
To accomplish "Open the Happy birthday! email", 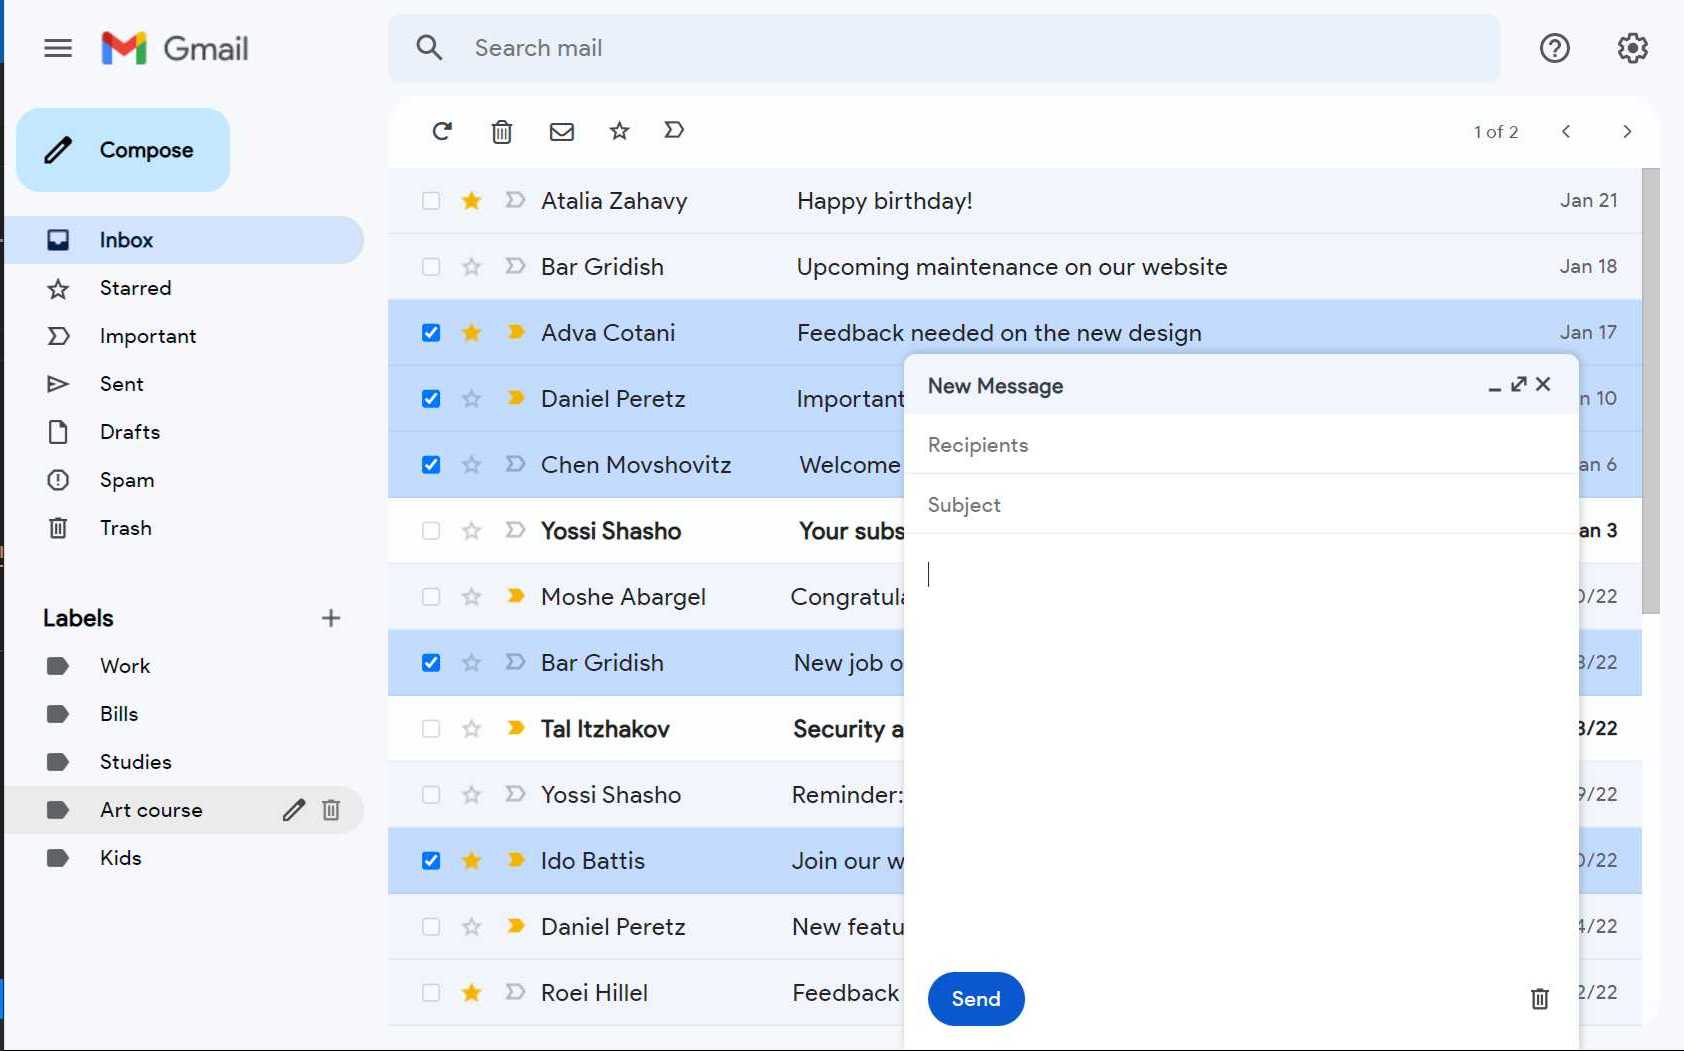I will pos(1015,201).
